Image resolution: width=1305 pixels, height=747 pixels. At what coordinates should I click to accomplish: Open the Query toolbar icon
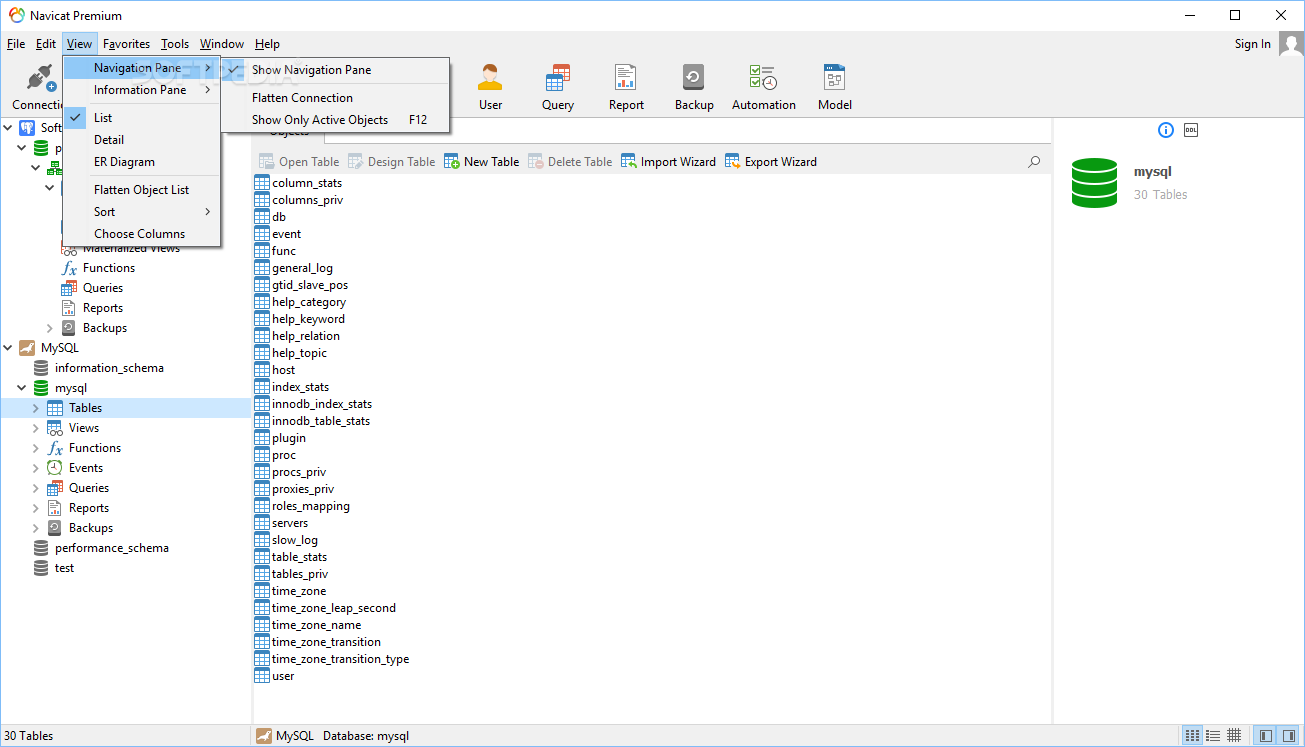pyautogui.click(x=558, y=87)
